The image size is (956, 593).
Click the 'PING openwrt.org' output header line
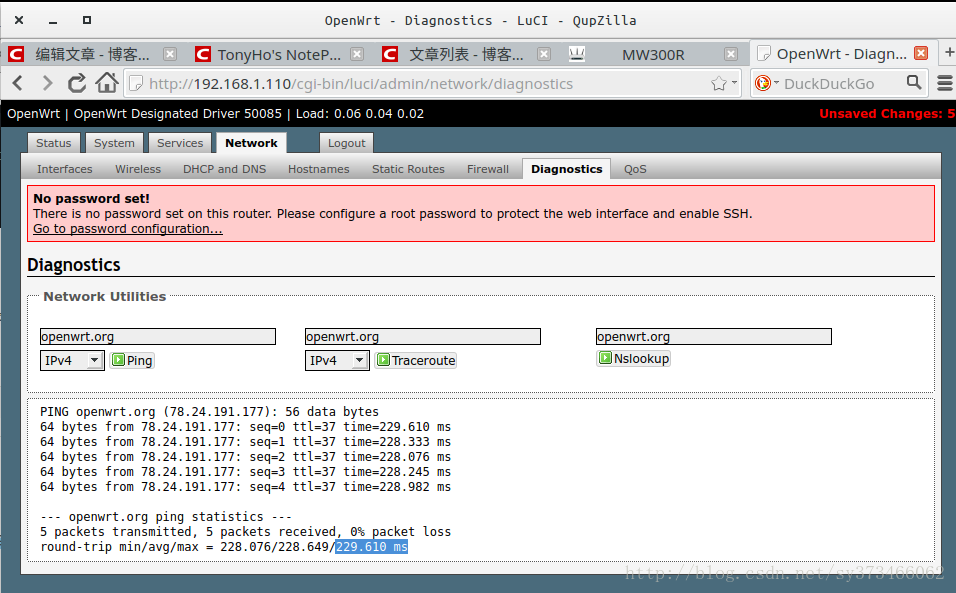(209, 411)
